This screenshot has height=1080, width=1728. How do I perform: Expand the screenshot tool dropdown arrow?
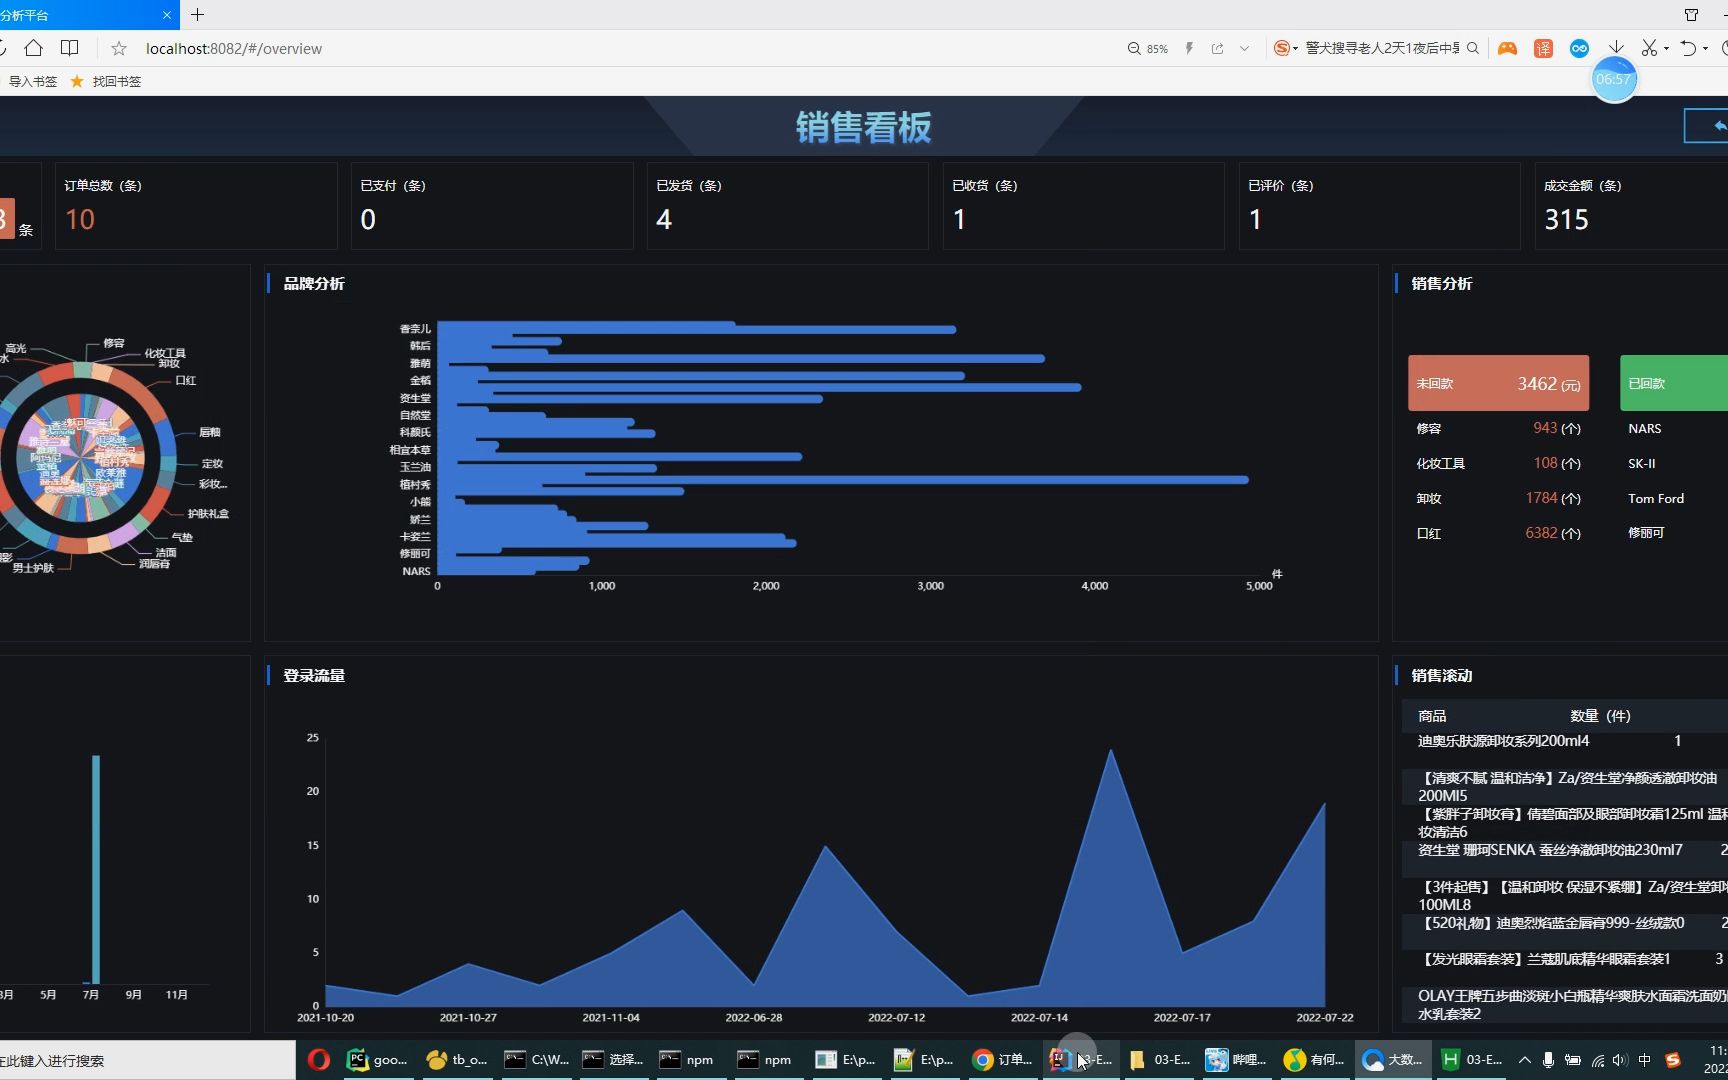[x=1666, y=49]
